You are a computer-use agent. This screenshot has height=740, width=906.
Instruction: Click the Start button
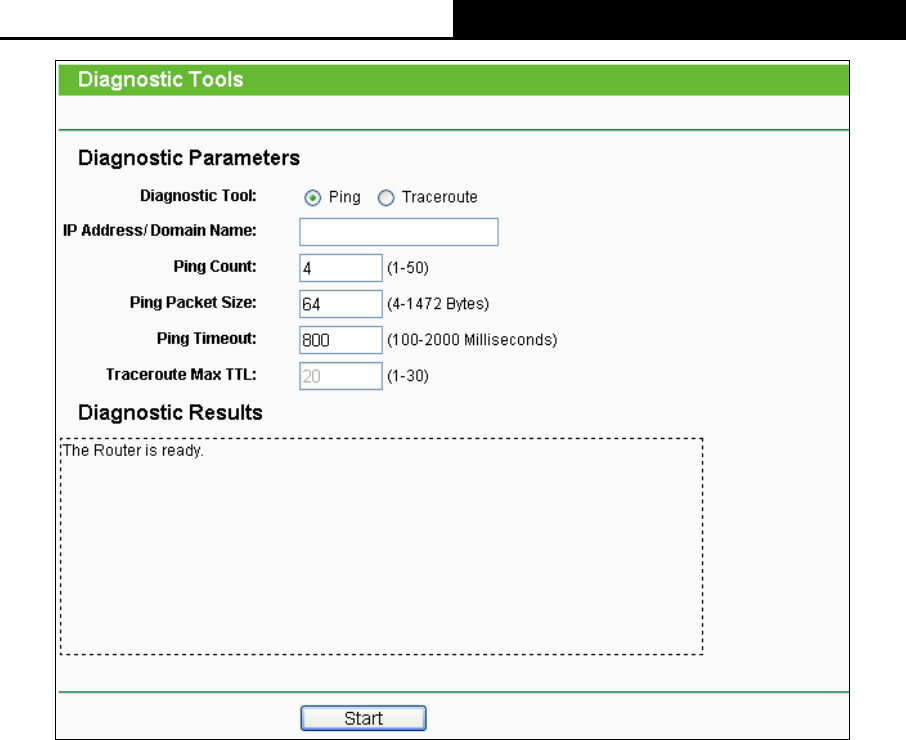pyautogui.click(x=363, y=718)
